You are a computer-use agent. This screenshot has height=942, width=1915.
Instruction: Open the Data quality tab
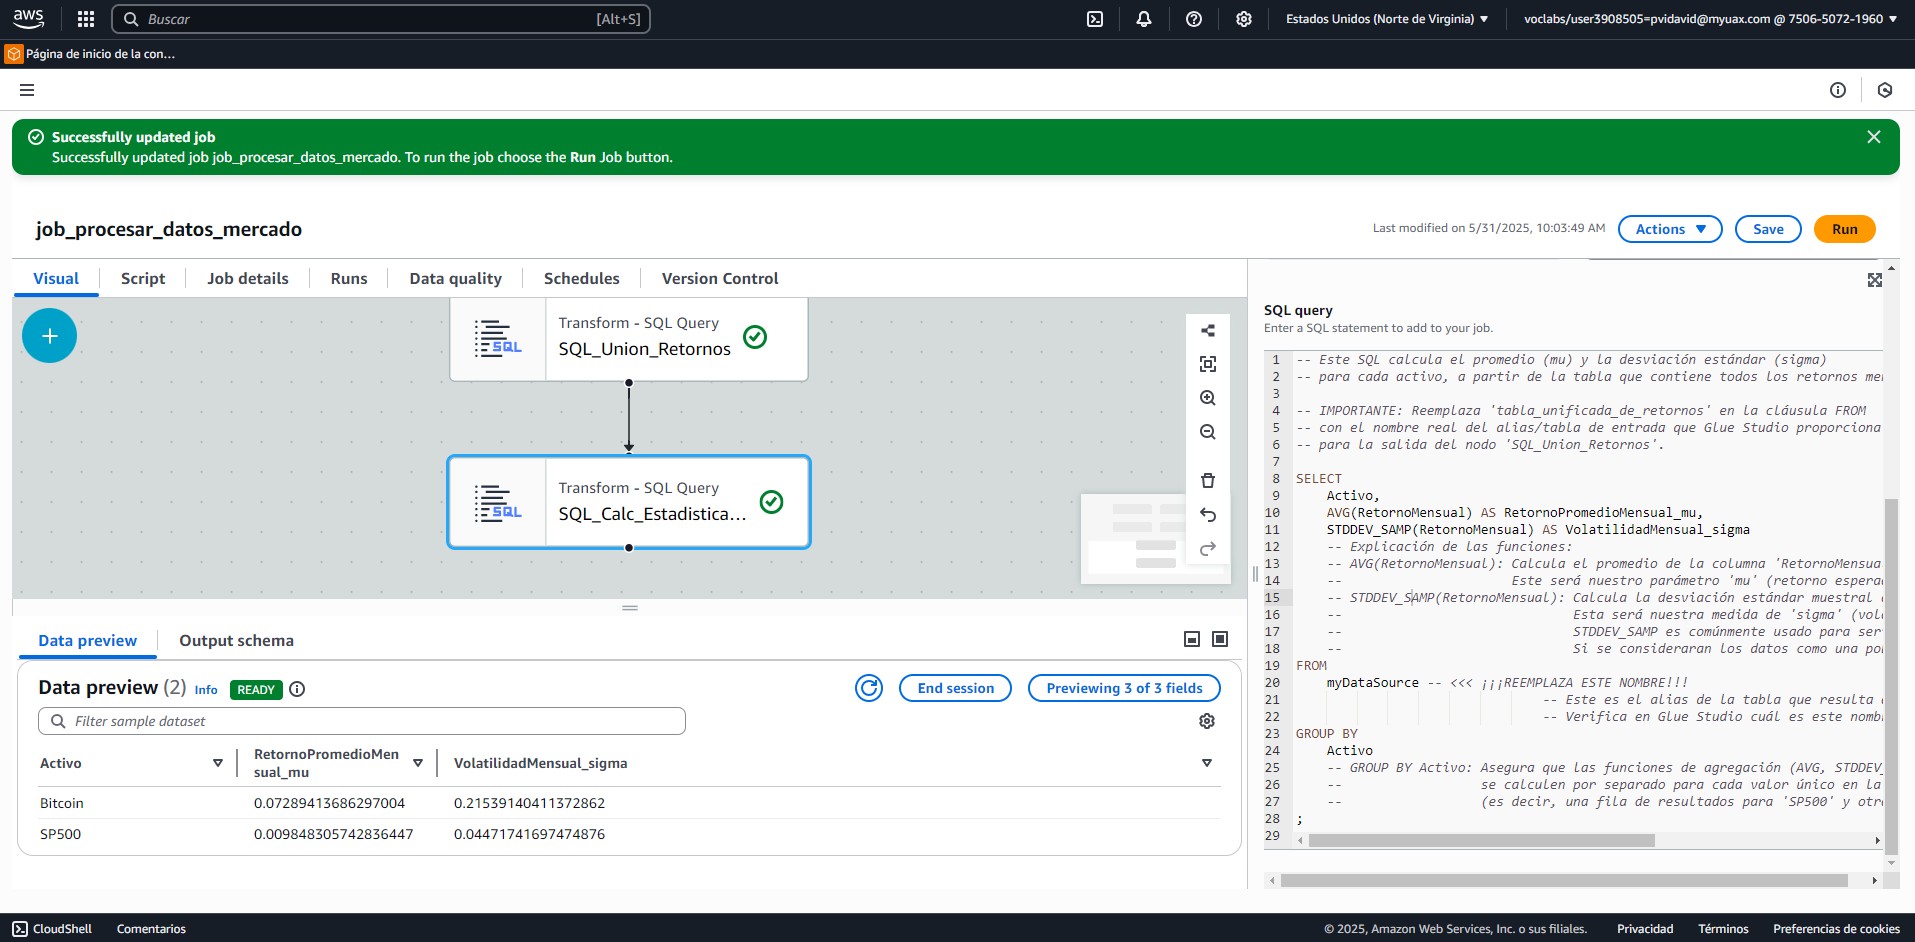point(456,278)
